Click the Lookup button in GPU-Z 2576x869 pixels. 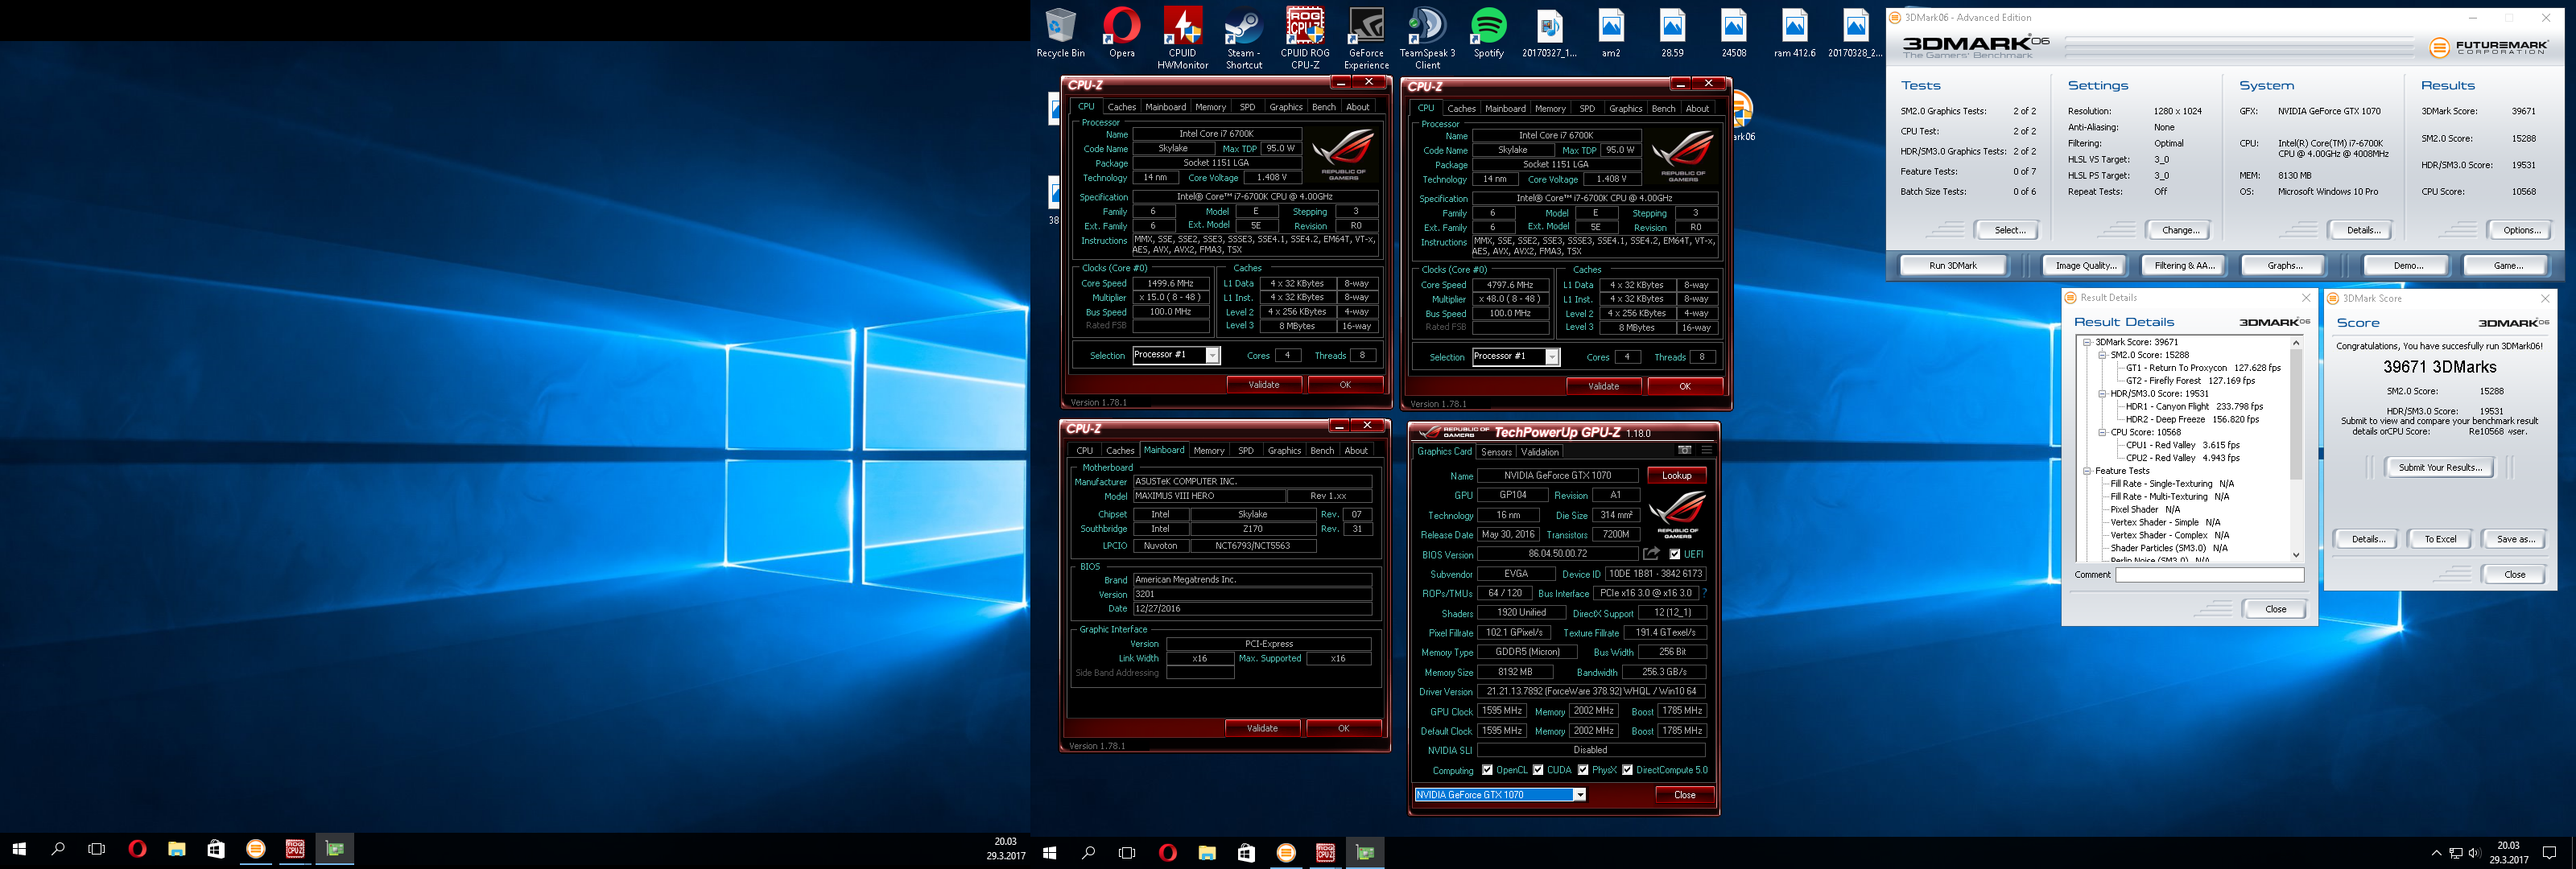(1676, 476)
